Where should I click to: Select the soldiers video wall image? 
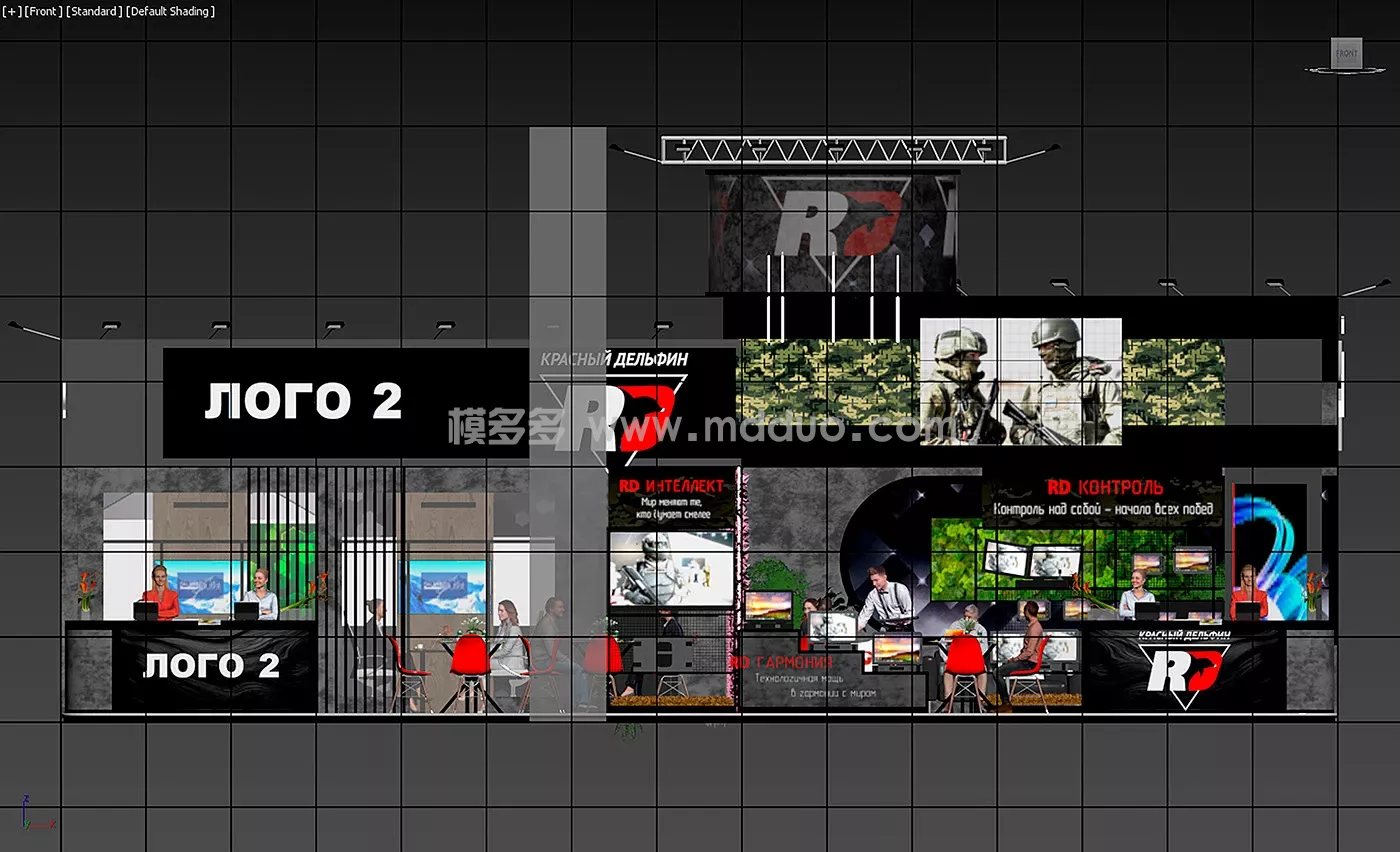pos(1020,380)
